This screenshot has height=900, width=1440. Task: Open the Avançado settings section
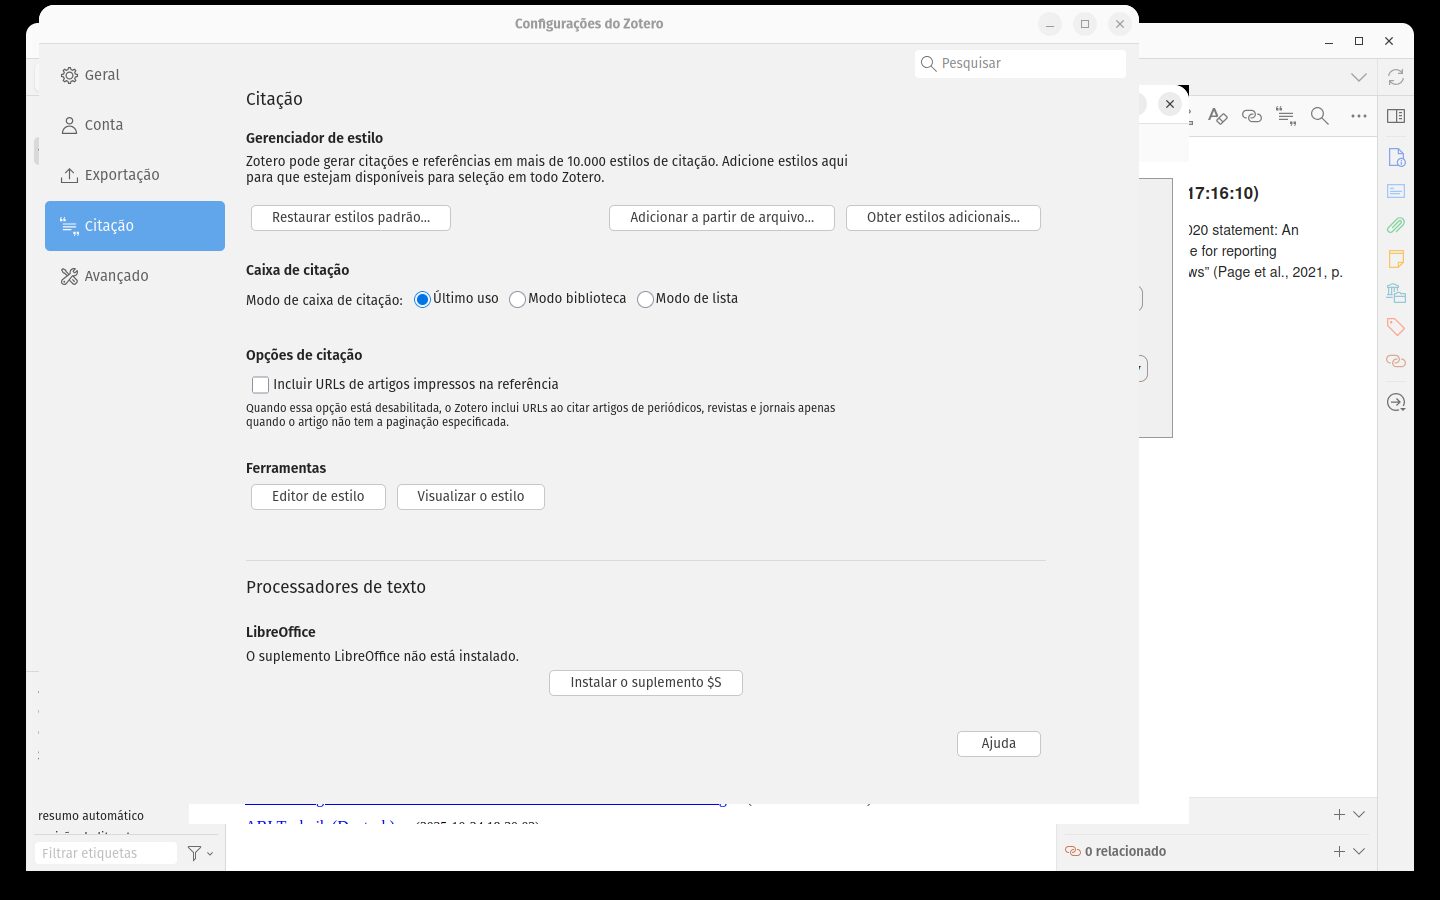click(134, 276)
